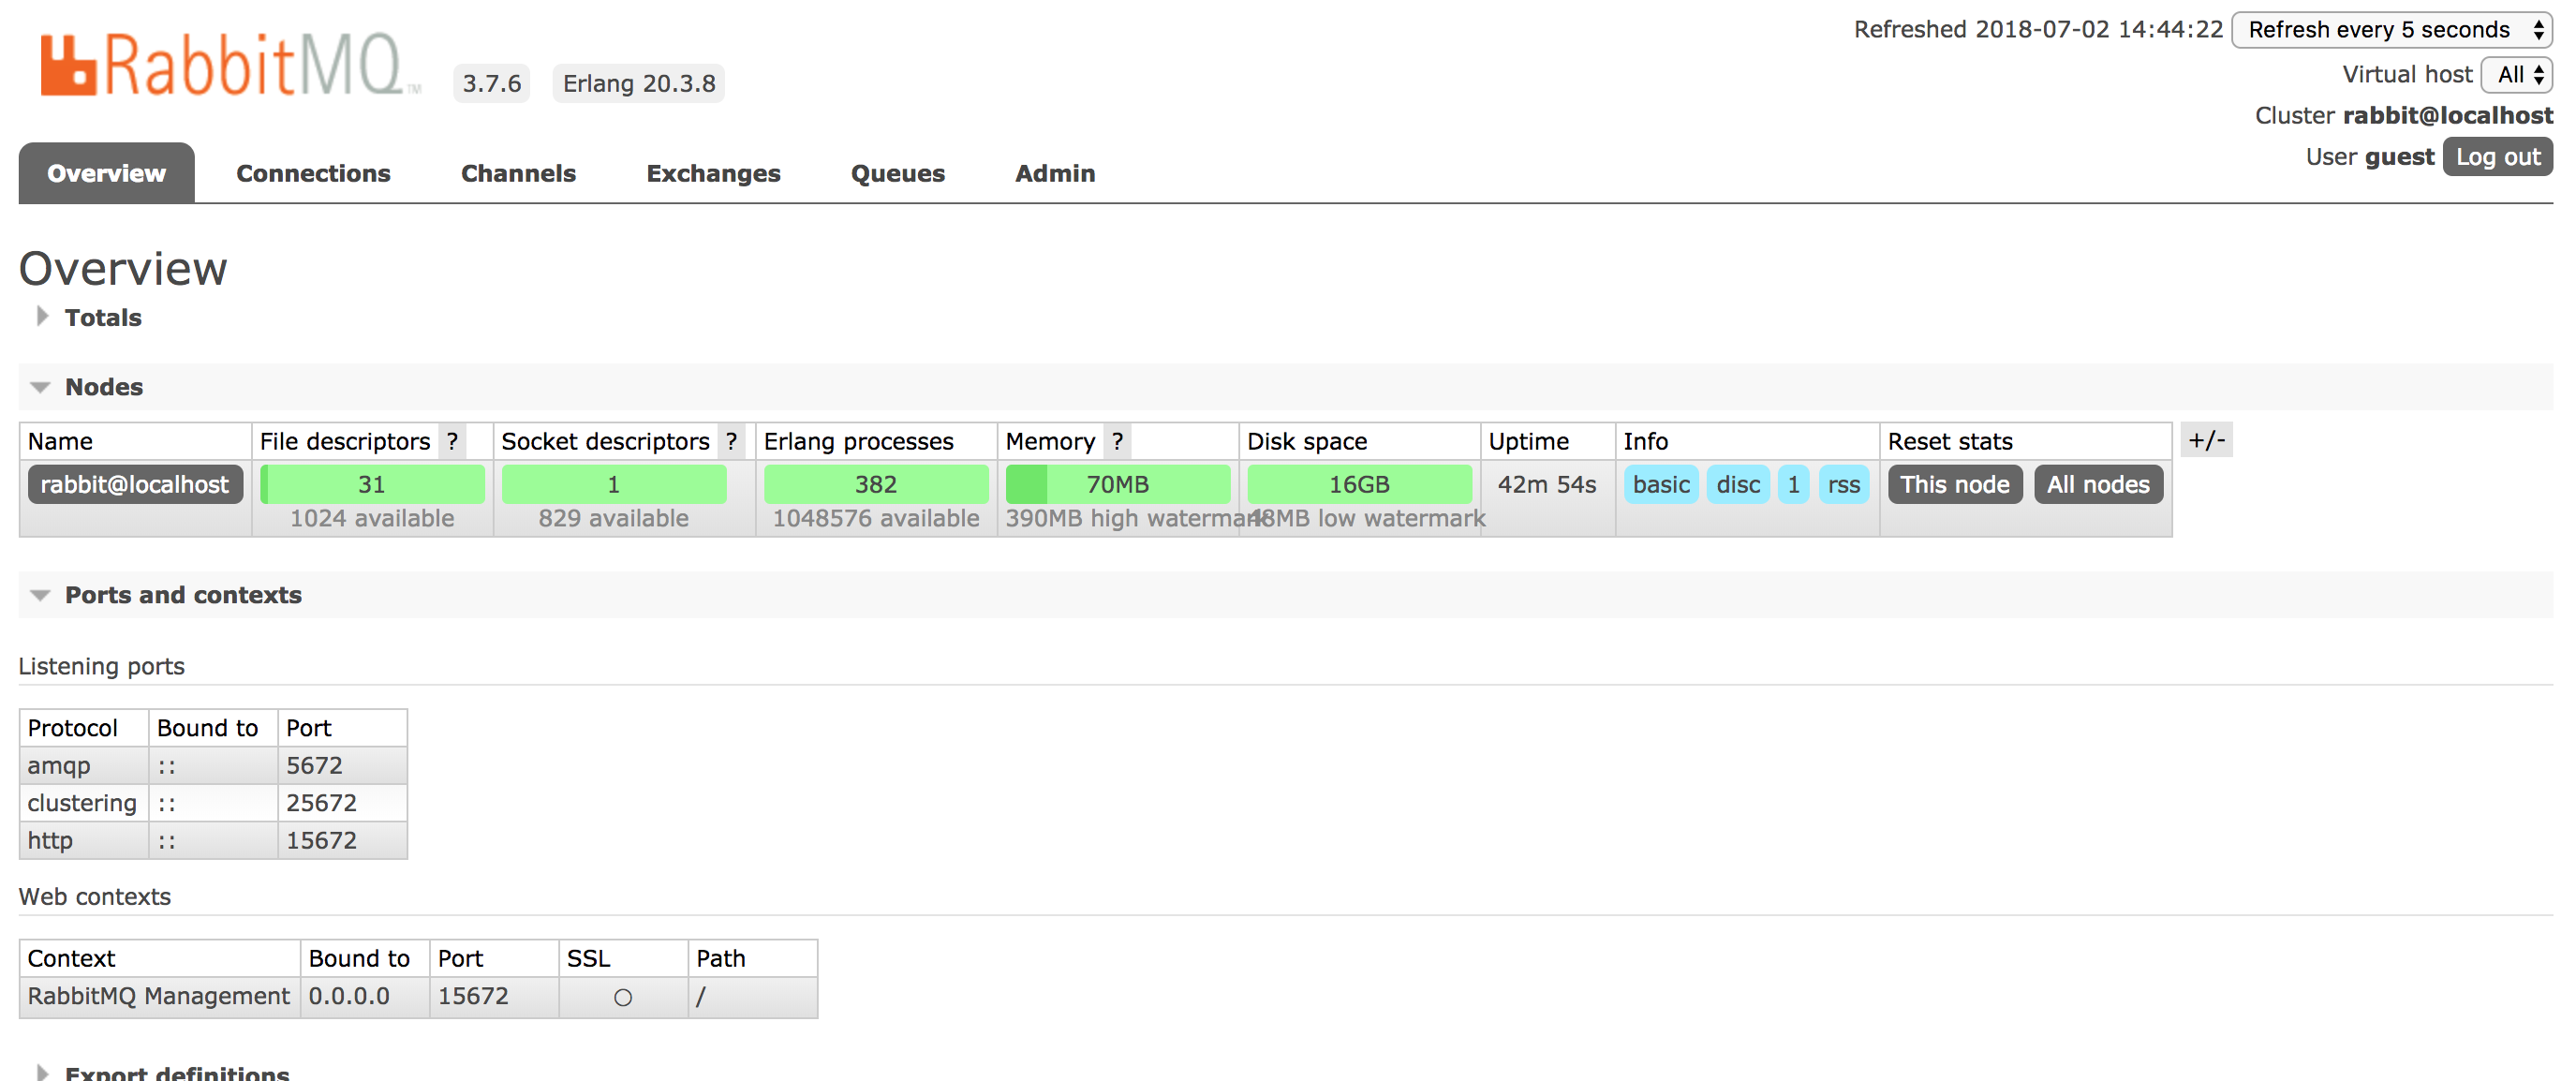This screenshot has width=2576, height=1081.
Task: Click the user name guest
Action: click(2399, 157)
